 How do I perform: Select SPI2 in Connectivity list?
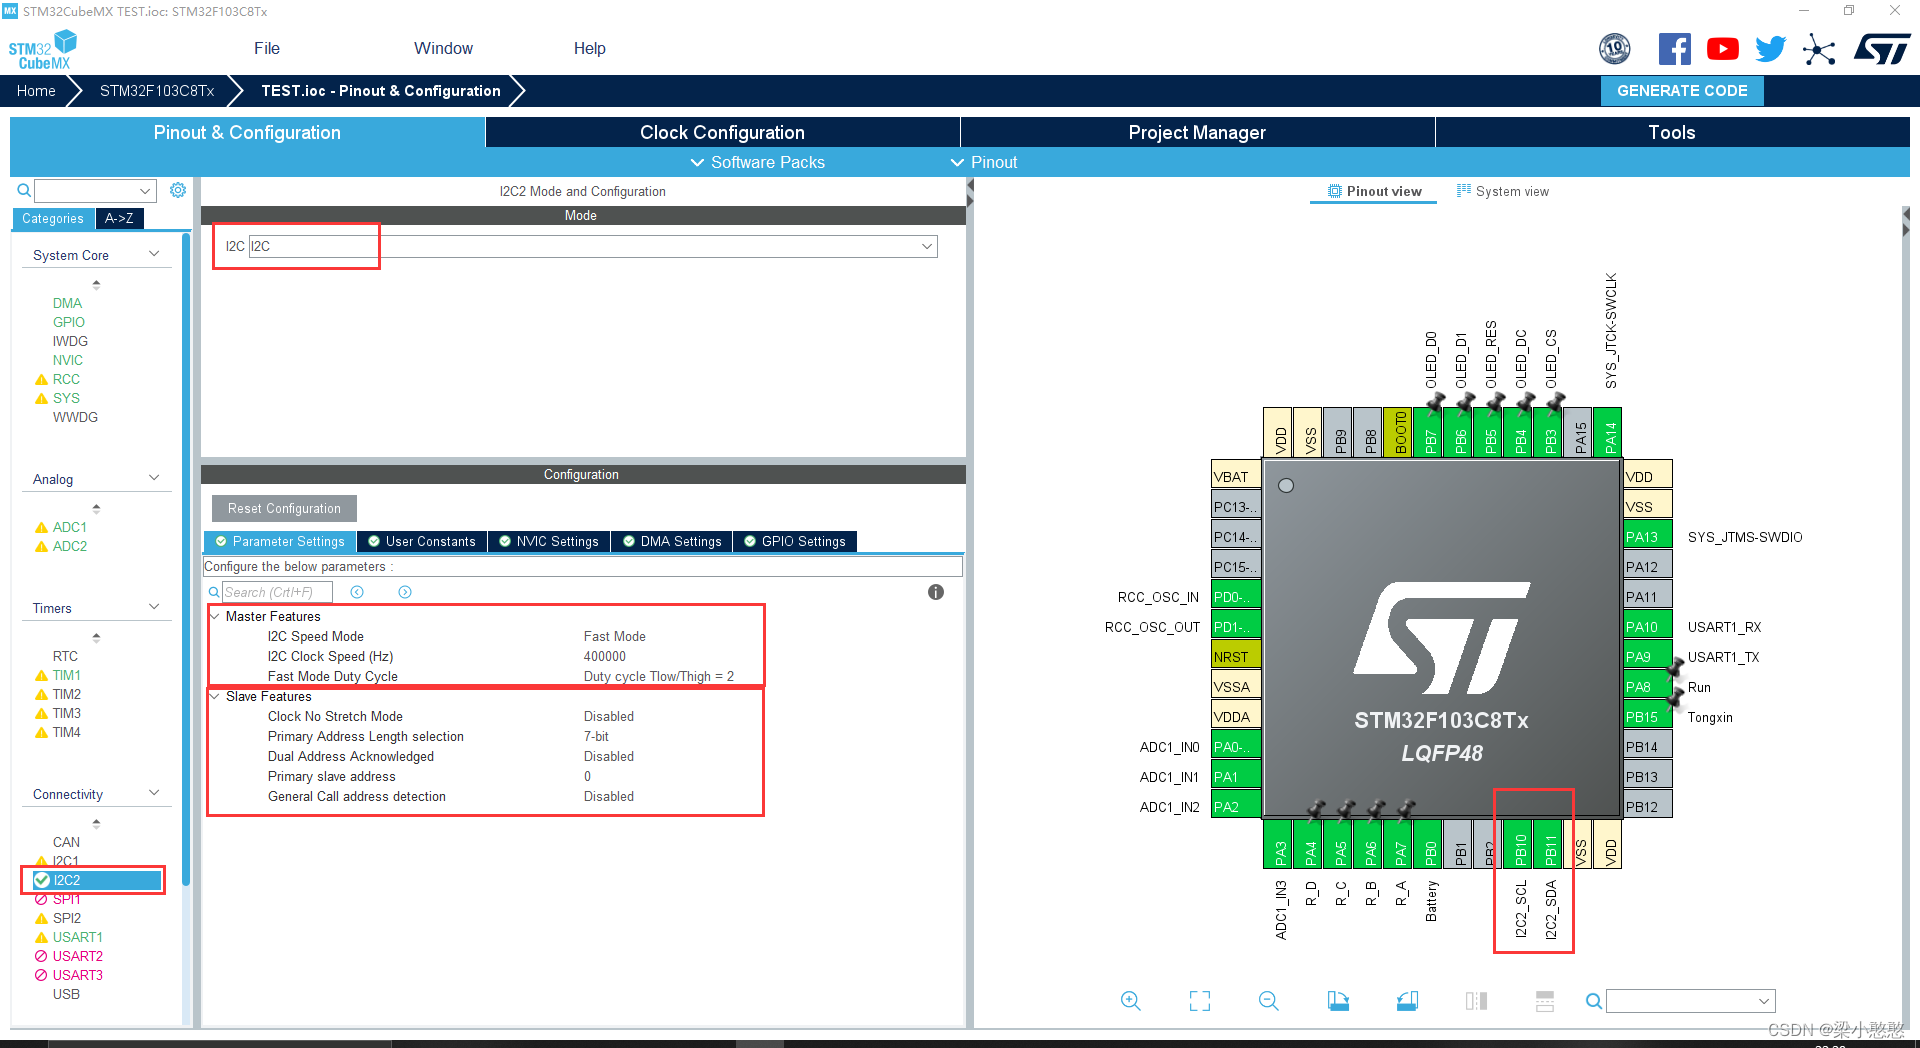(x=67, y=918)
